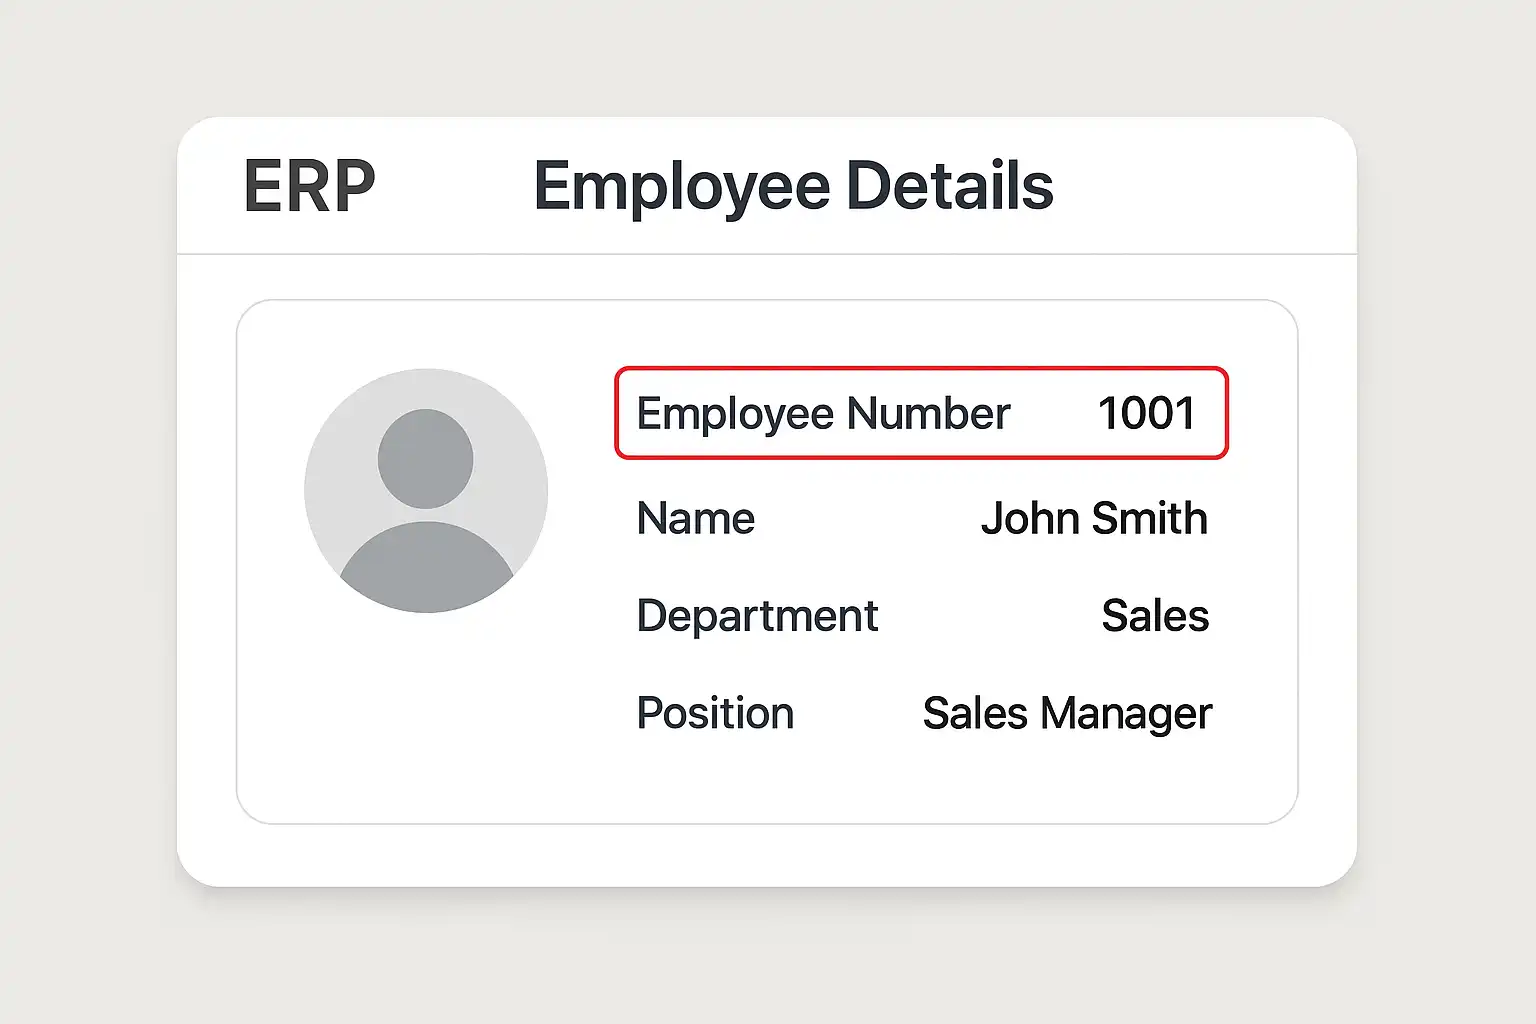The image size is (1536, 1024).
Task: Click "Sales" in the Position value
Action: tap(975, 714)
